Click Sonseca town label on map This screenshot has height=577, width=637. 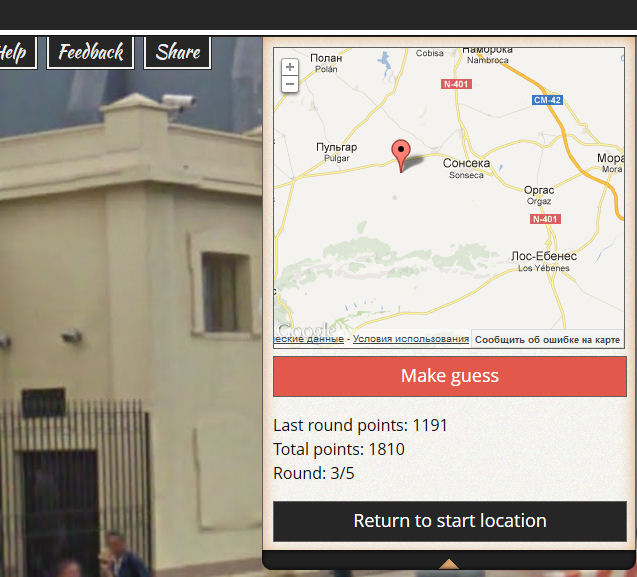[x=466, y=168]
